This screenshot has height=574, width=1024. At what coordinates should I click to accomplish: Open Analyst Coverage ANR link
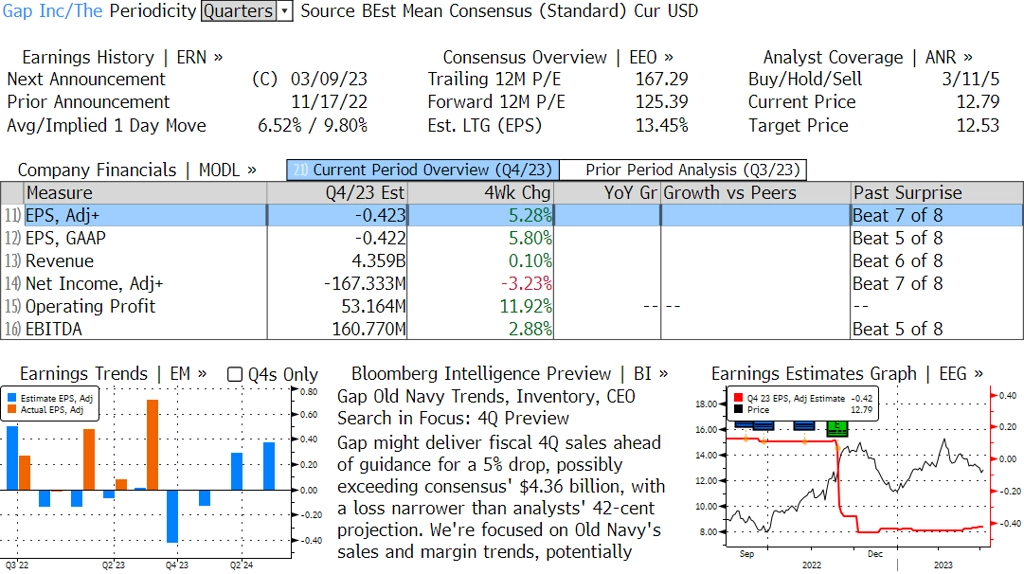pos(867,57)
